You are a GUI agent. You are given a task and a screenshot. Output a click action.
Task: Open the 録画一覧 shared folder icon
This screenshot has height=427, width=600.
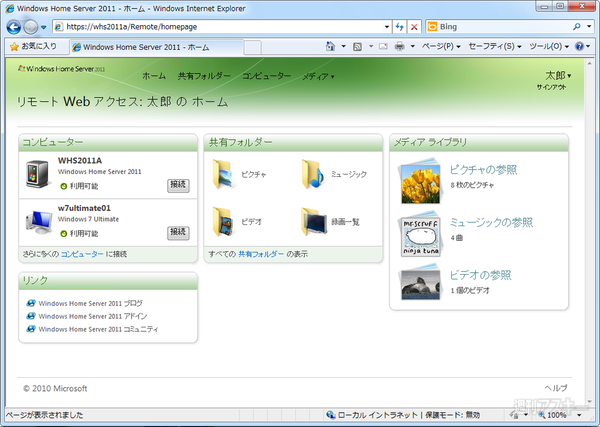(x=314, y=222)
